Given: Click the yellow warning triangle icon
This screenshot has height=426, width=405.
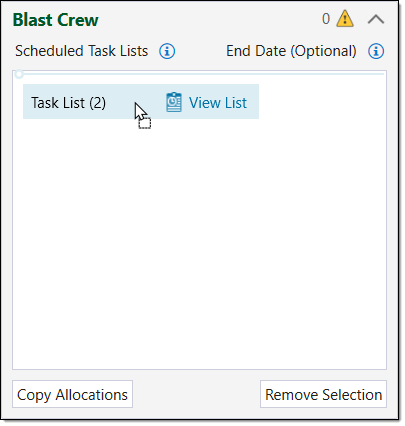Looking at the screenshot, I should pyautogui.click(x=345, y=19).
